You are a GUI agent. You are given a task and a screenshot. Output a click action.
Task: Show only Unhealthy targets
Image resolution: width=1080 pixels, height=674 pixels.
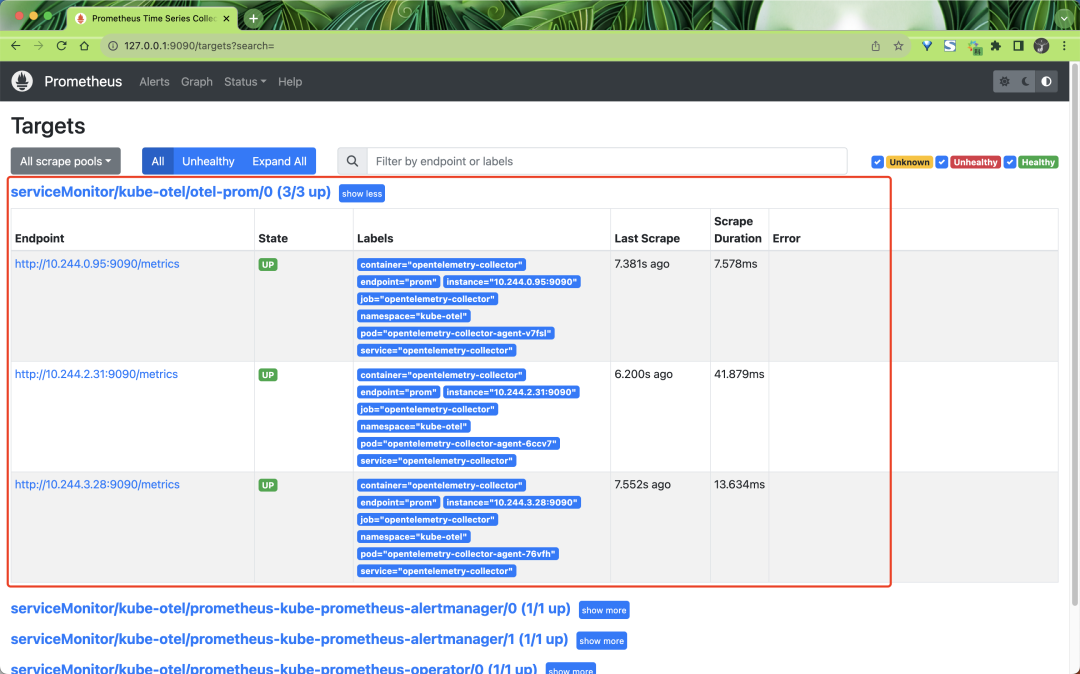click(208, 161)
